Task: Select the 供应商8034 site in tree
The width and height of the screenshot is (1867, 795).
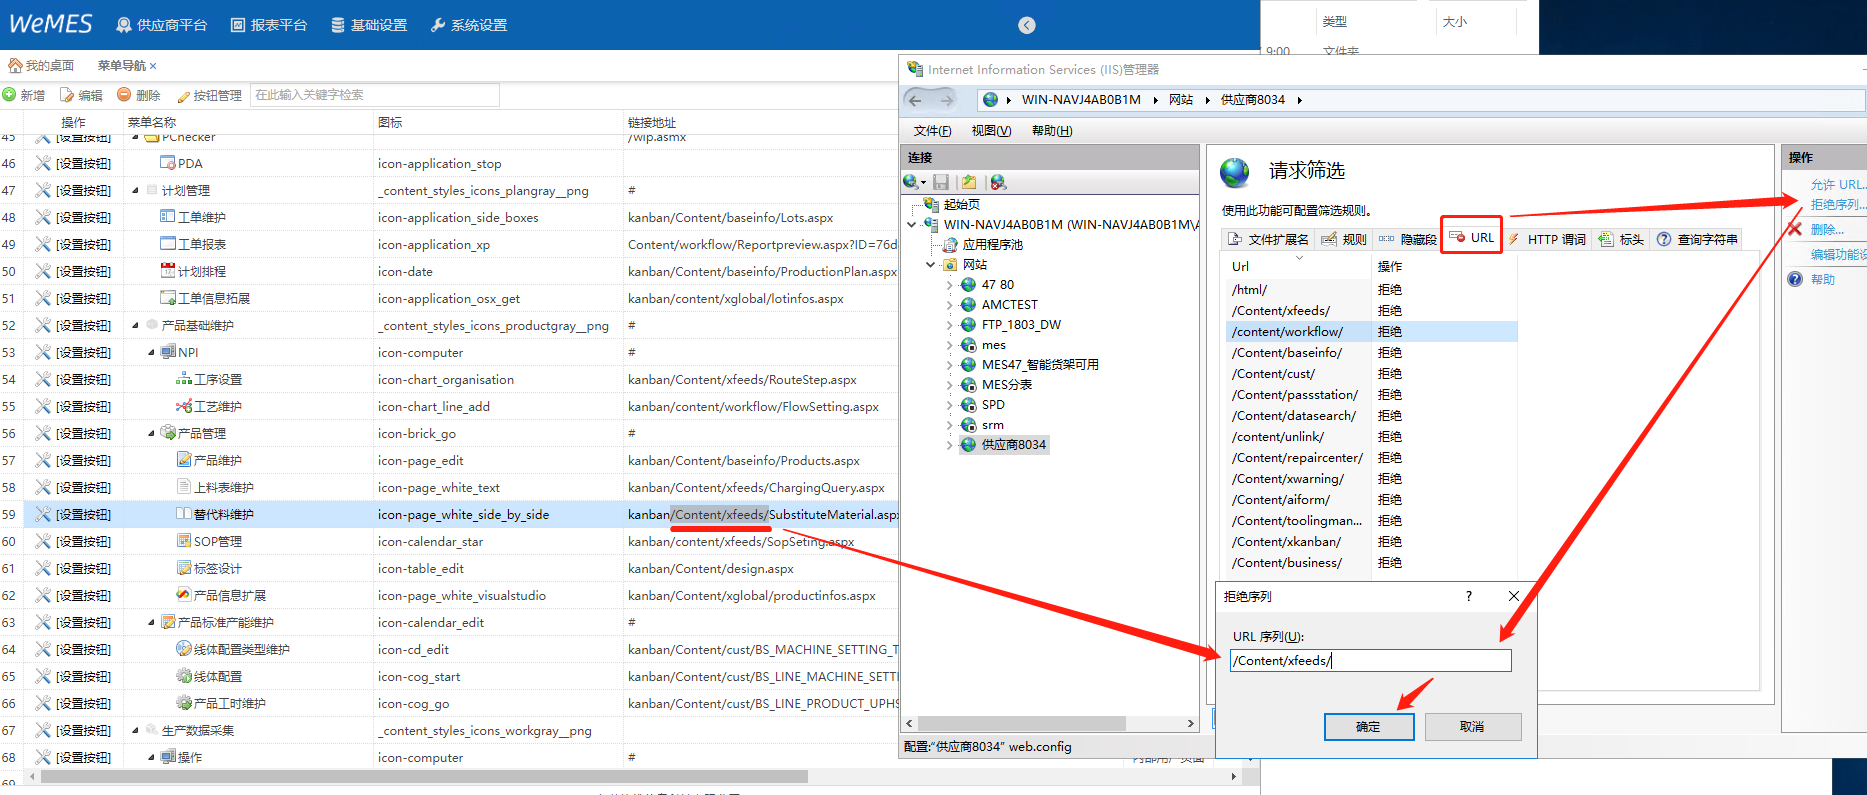Action: (x=1013, y=445)
